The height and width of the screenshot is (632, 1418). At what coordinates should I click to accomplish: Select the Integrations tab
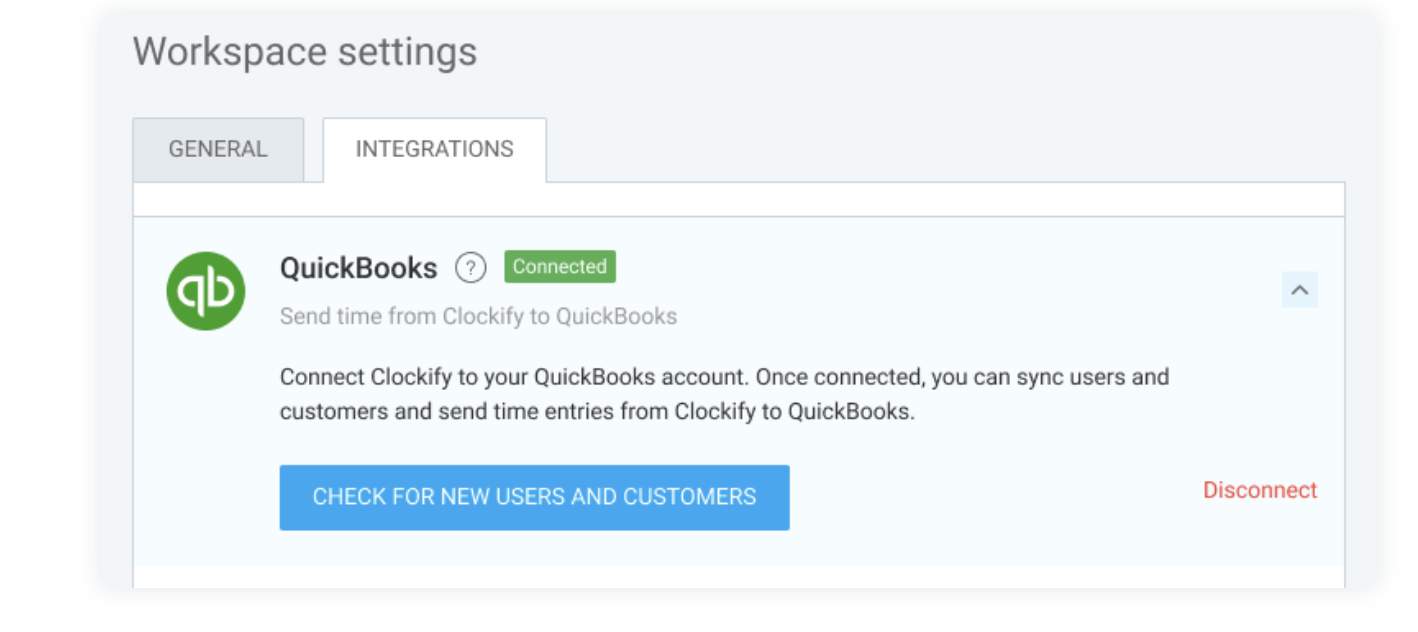(x=435, y=149)
